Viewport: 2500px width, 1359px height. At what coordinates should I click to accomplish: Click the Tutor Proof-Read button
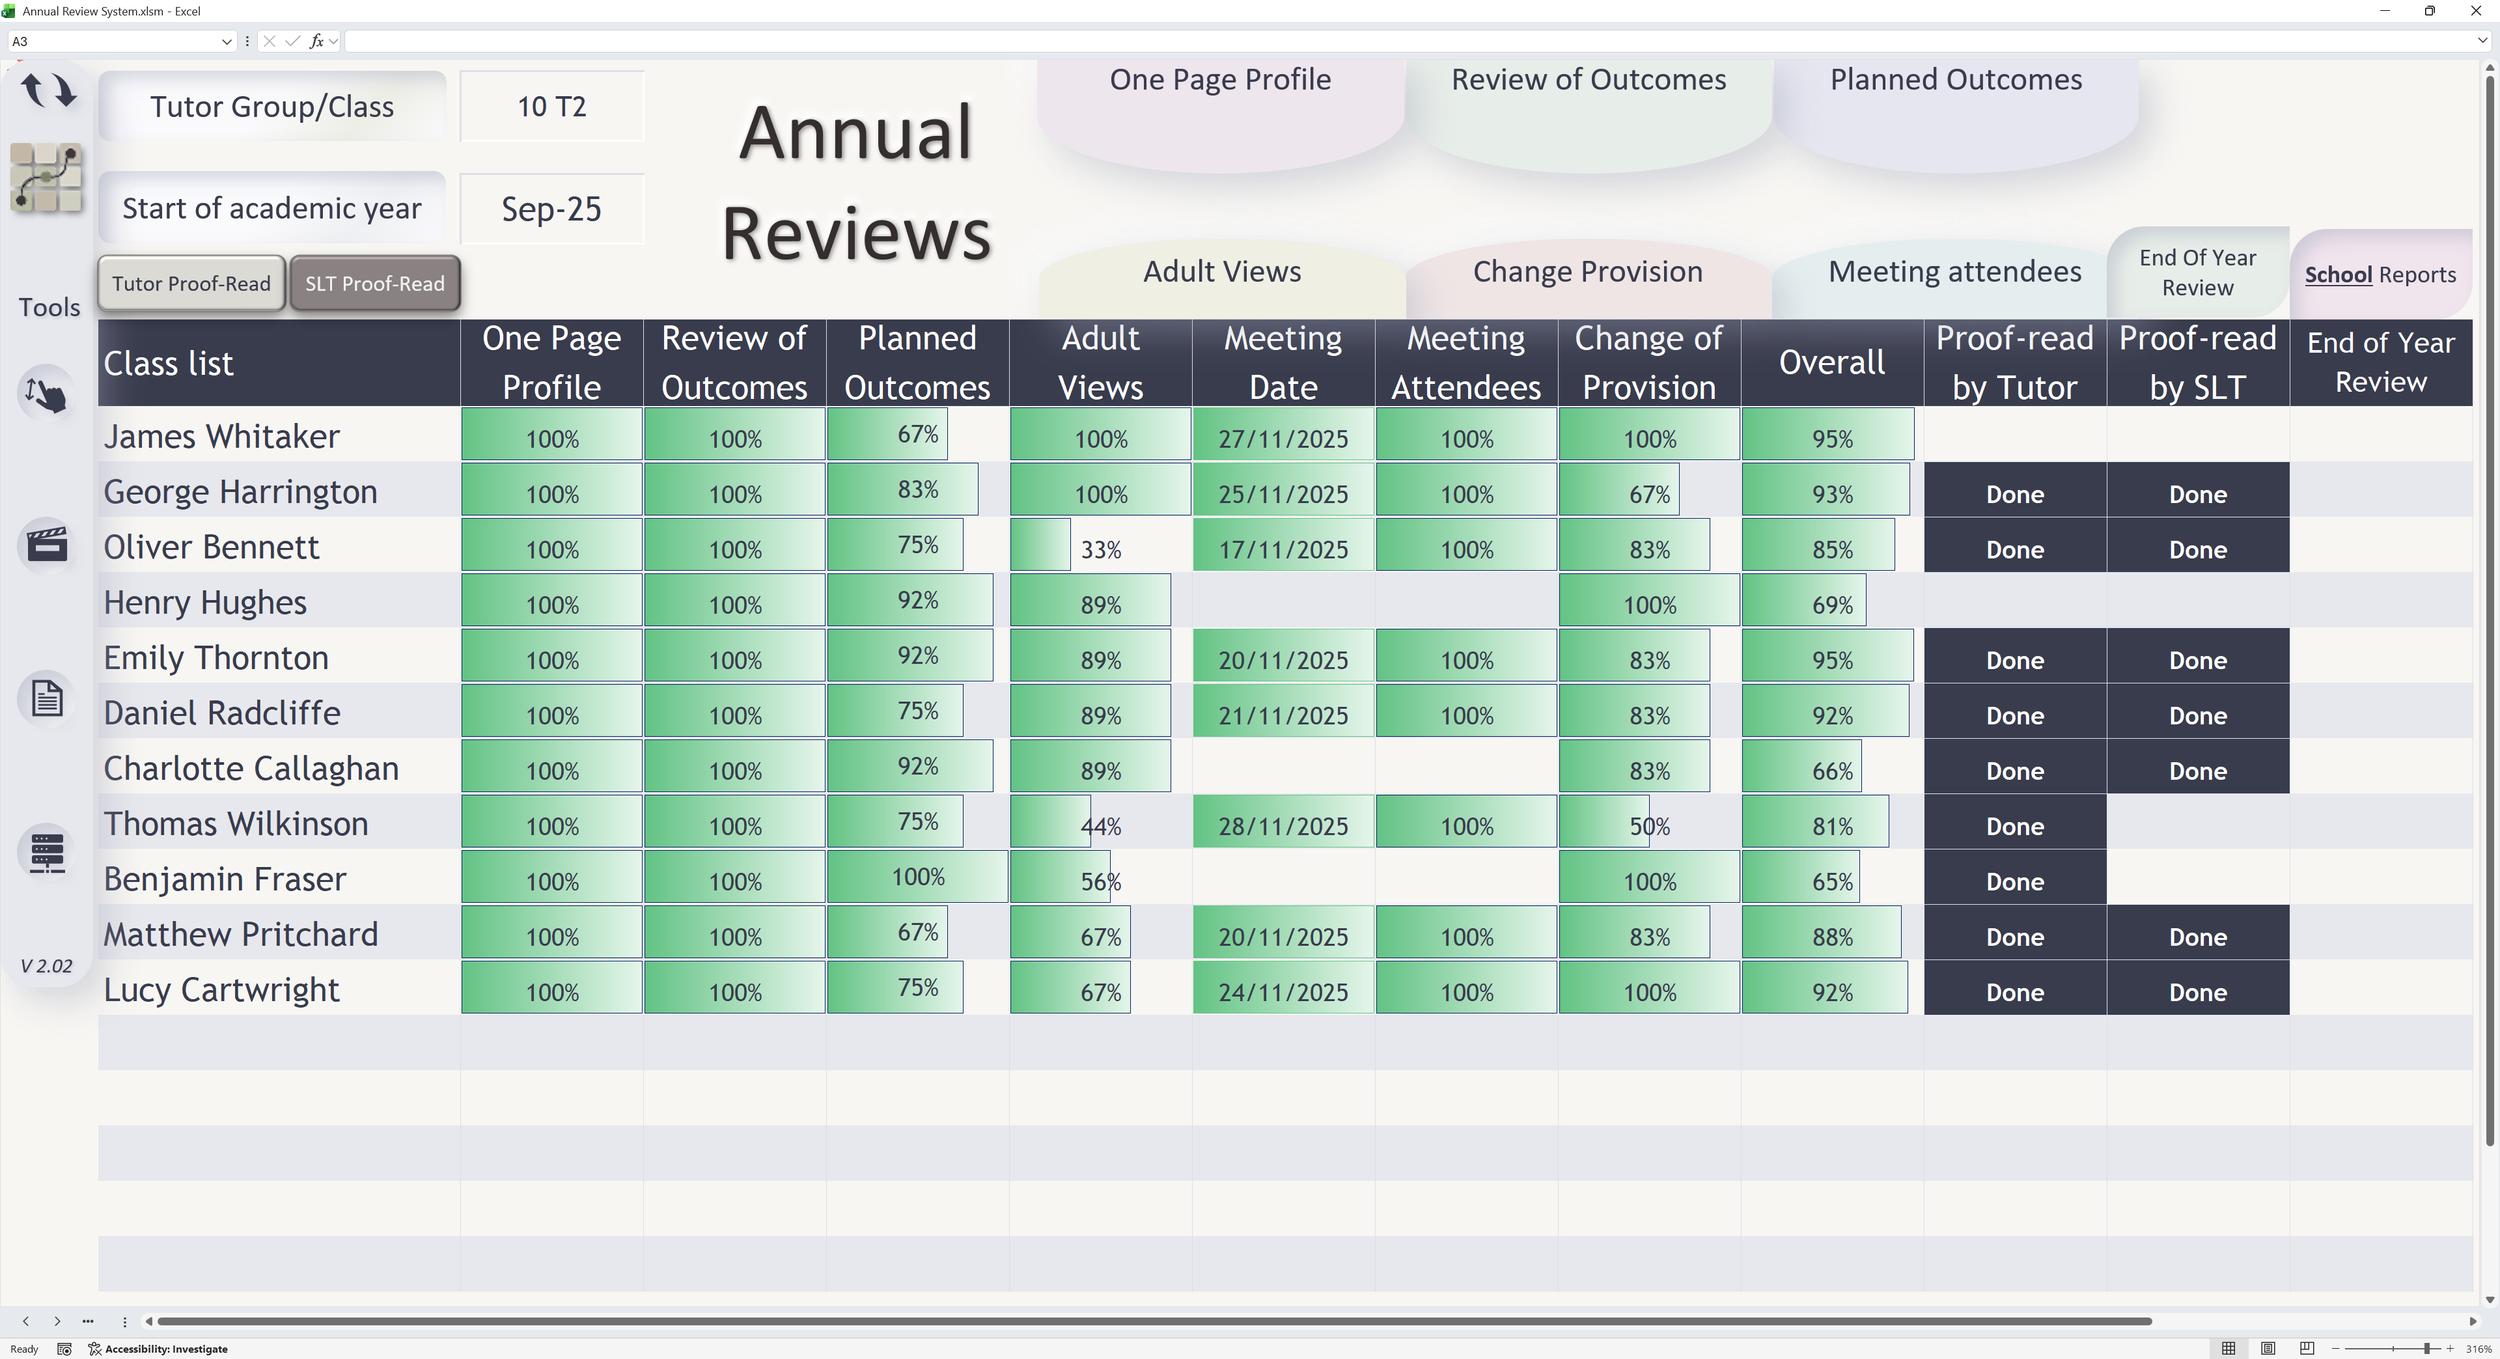[191, 284]
